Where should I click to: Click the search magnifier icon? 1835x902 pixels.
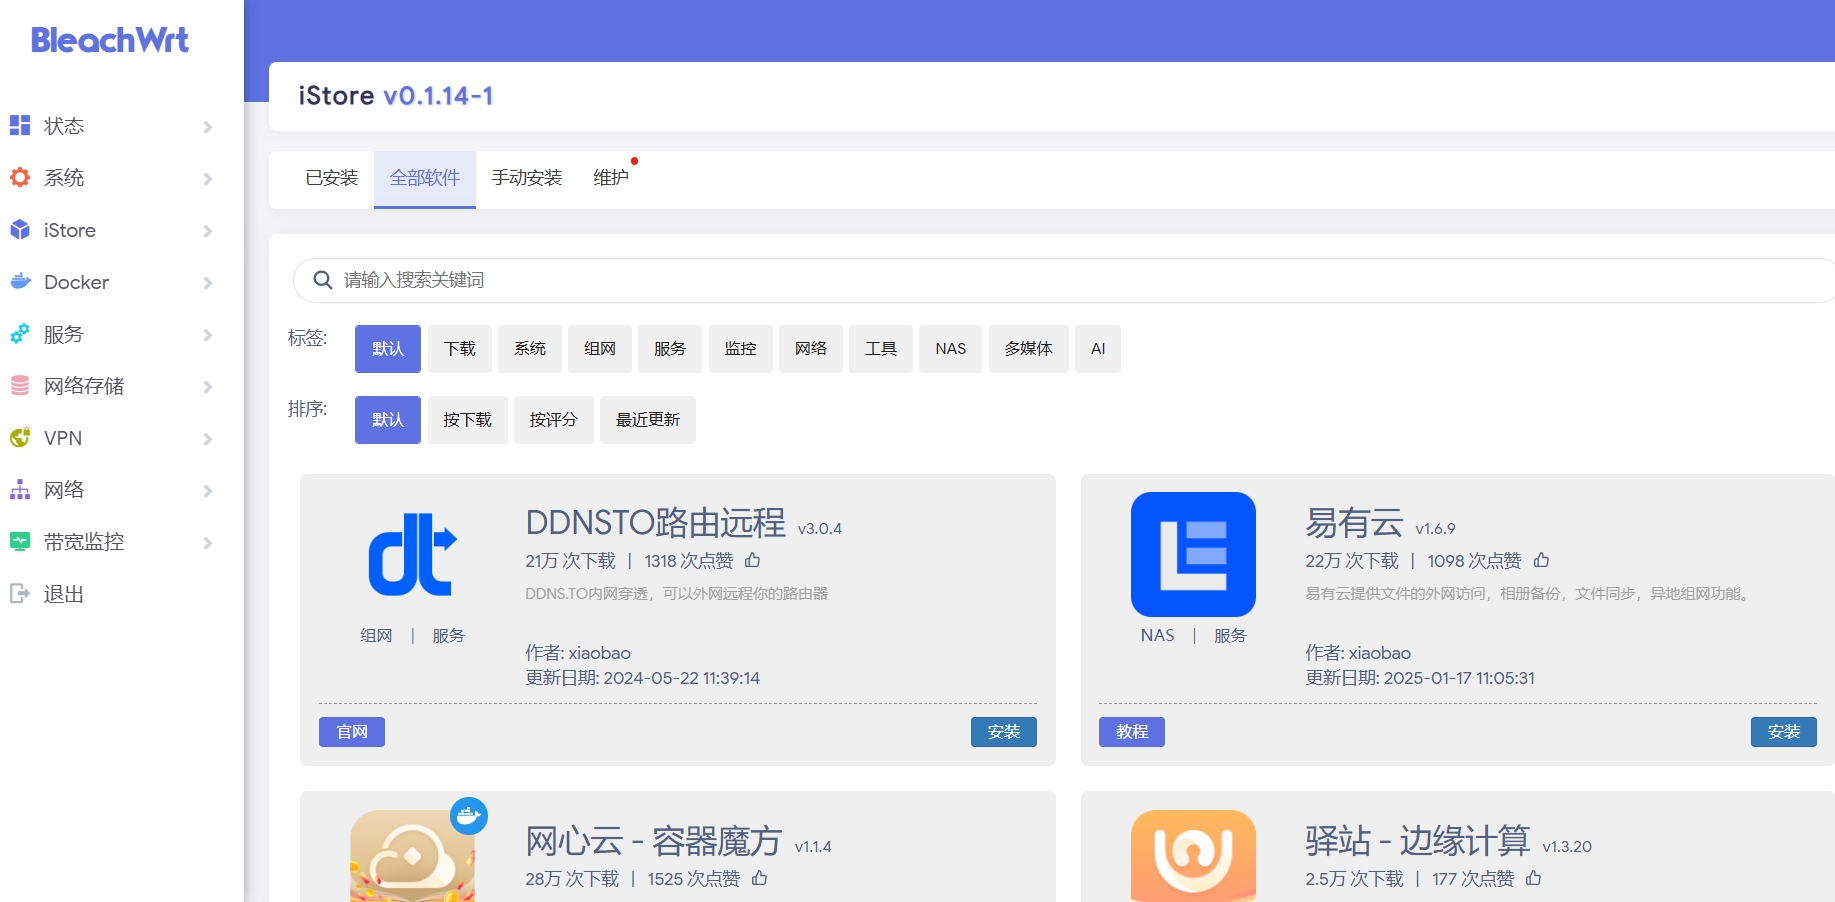coord(323,280)
